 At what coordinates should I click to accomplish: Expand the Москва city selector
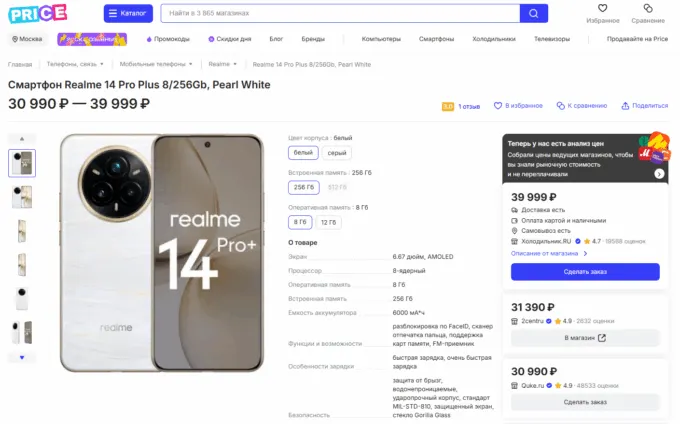pyautogui.click(x=27, y=39)
